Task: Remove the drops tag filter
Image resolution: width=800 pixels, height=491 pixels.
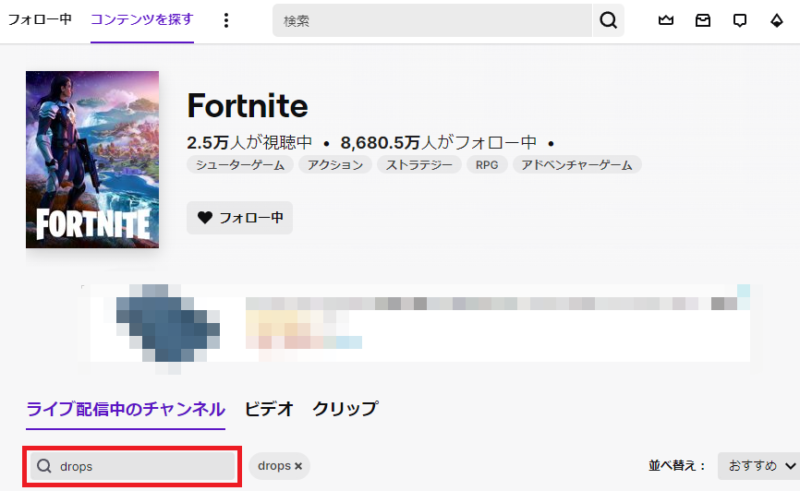Action: (x=298, y=466)
